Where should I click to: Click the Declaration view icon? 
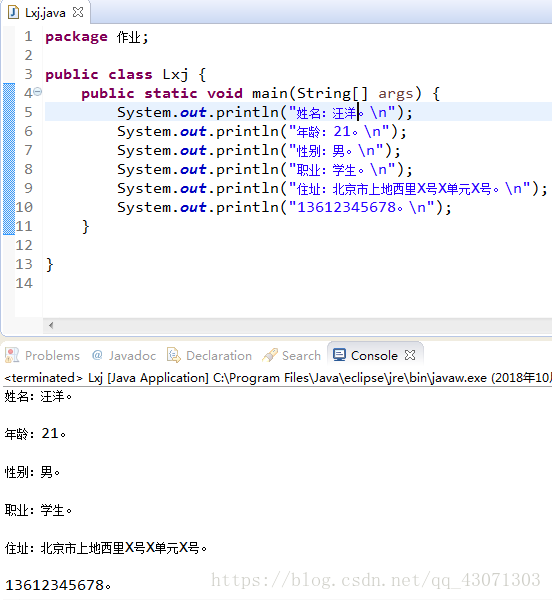coord(174,355)
